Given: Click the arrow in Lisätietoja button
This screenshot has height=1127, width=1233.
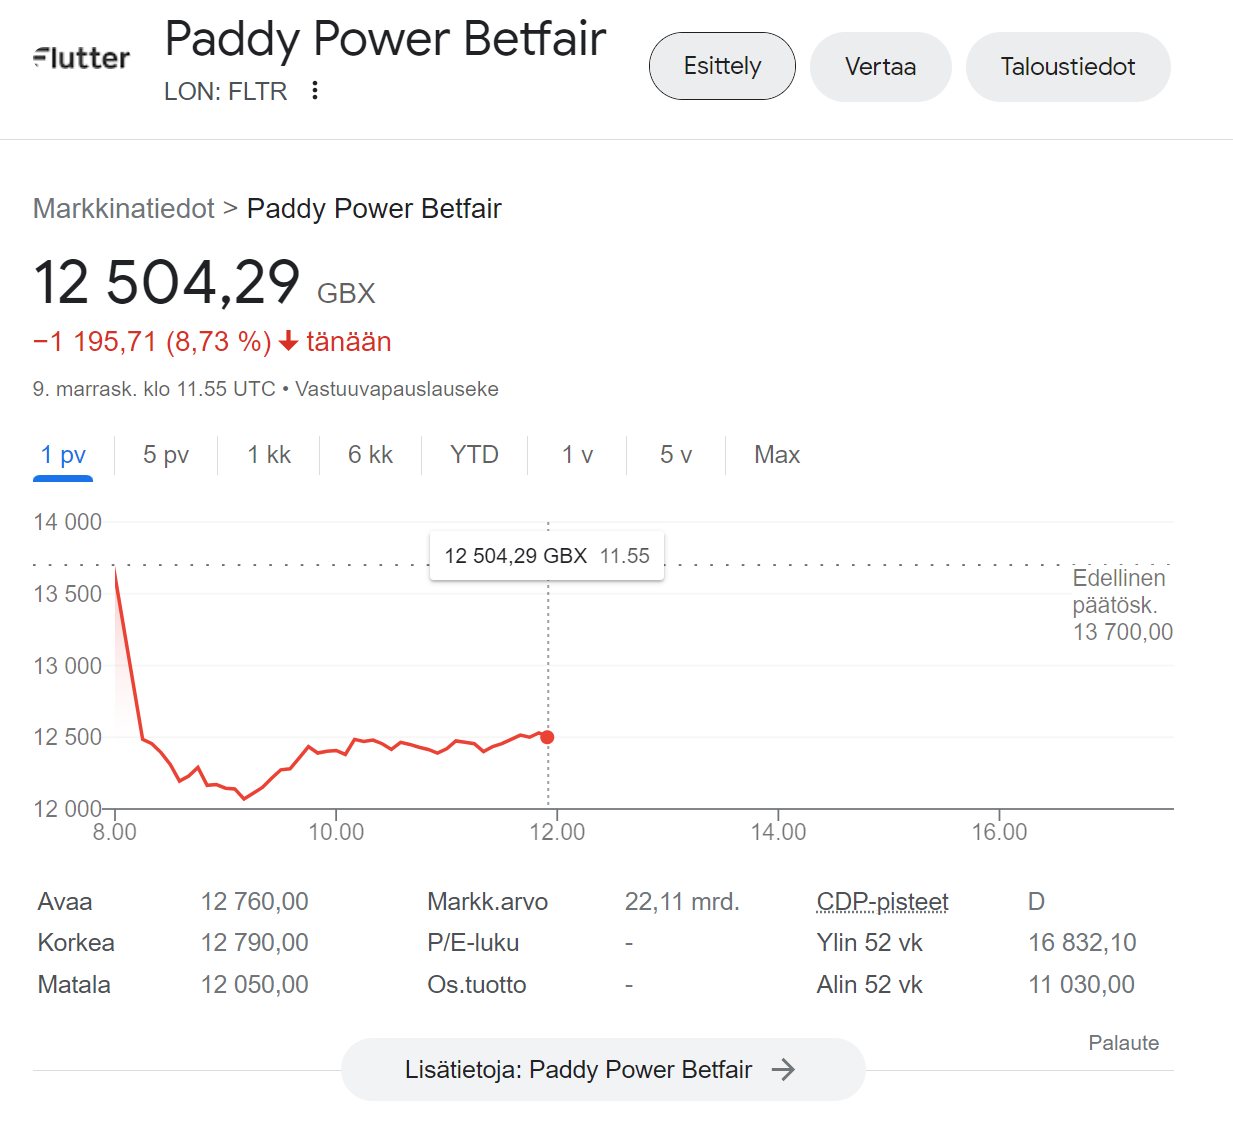Looking at the screenshot, I should 784,1070.
